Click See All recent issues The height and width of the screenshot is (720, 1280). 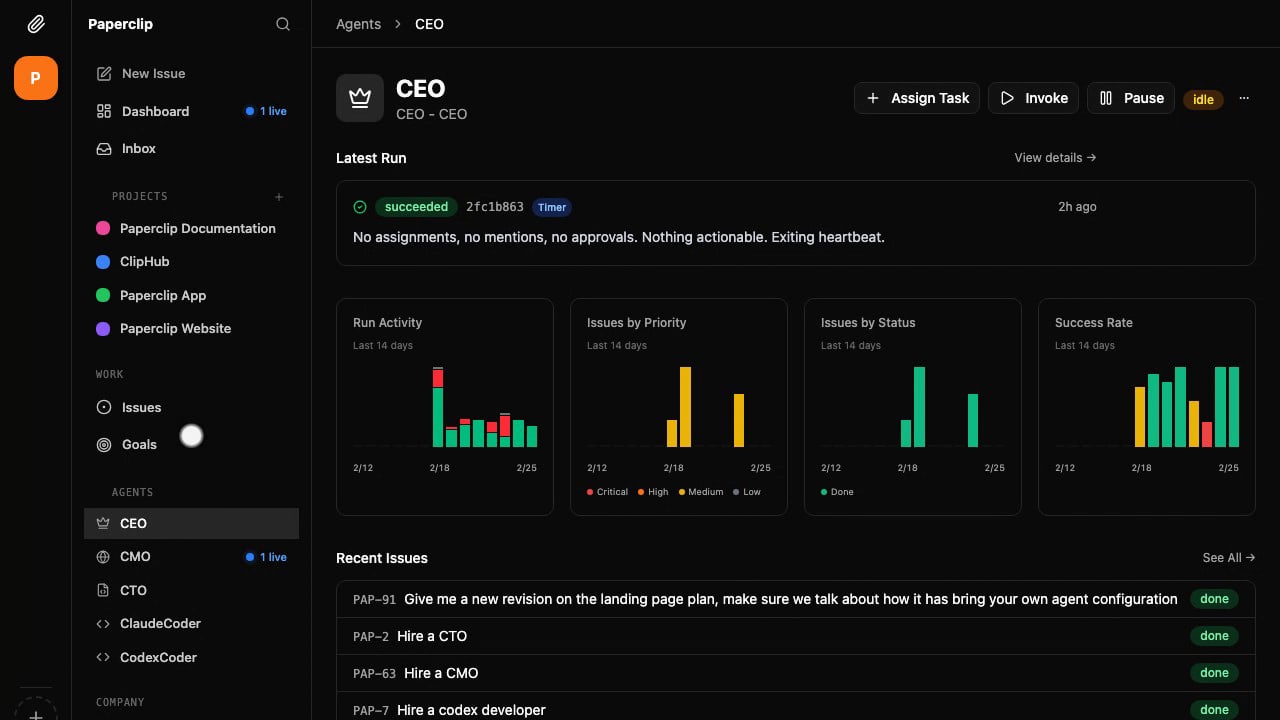click(1229, 558)
